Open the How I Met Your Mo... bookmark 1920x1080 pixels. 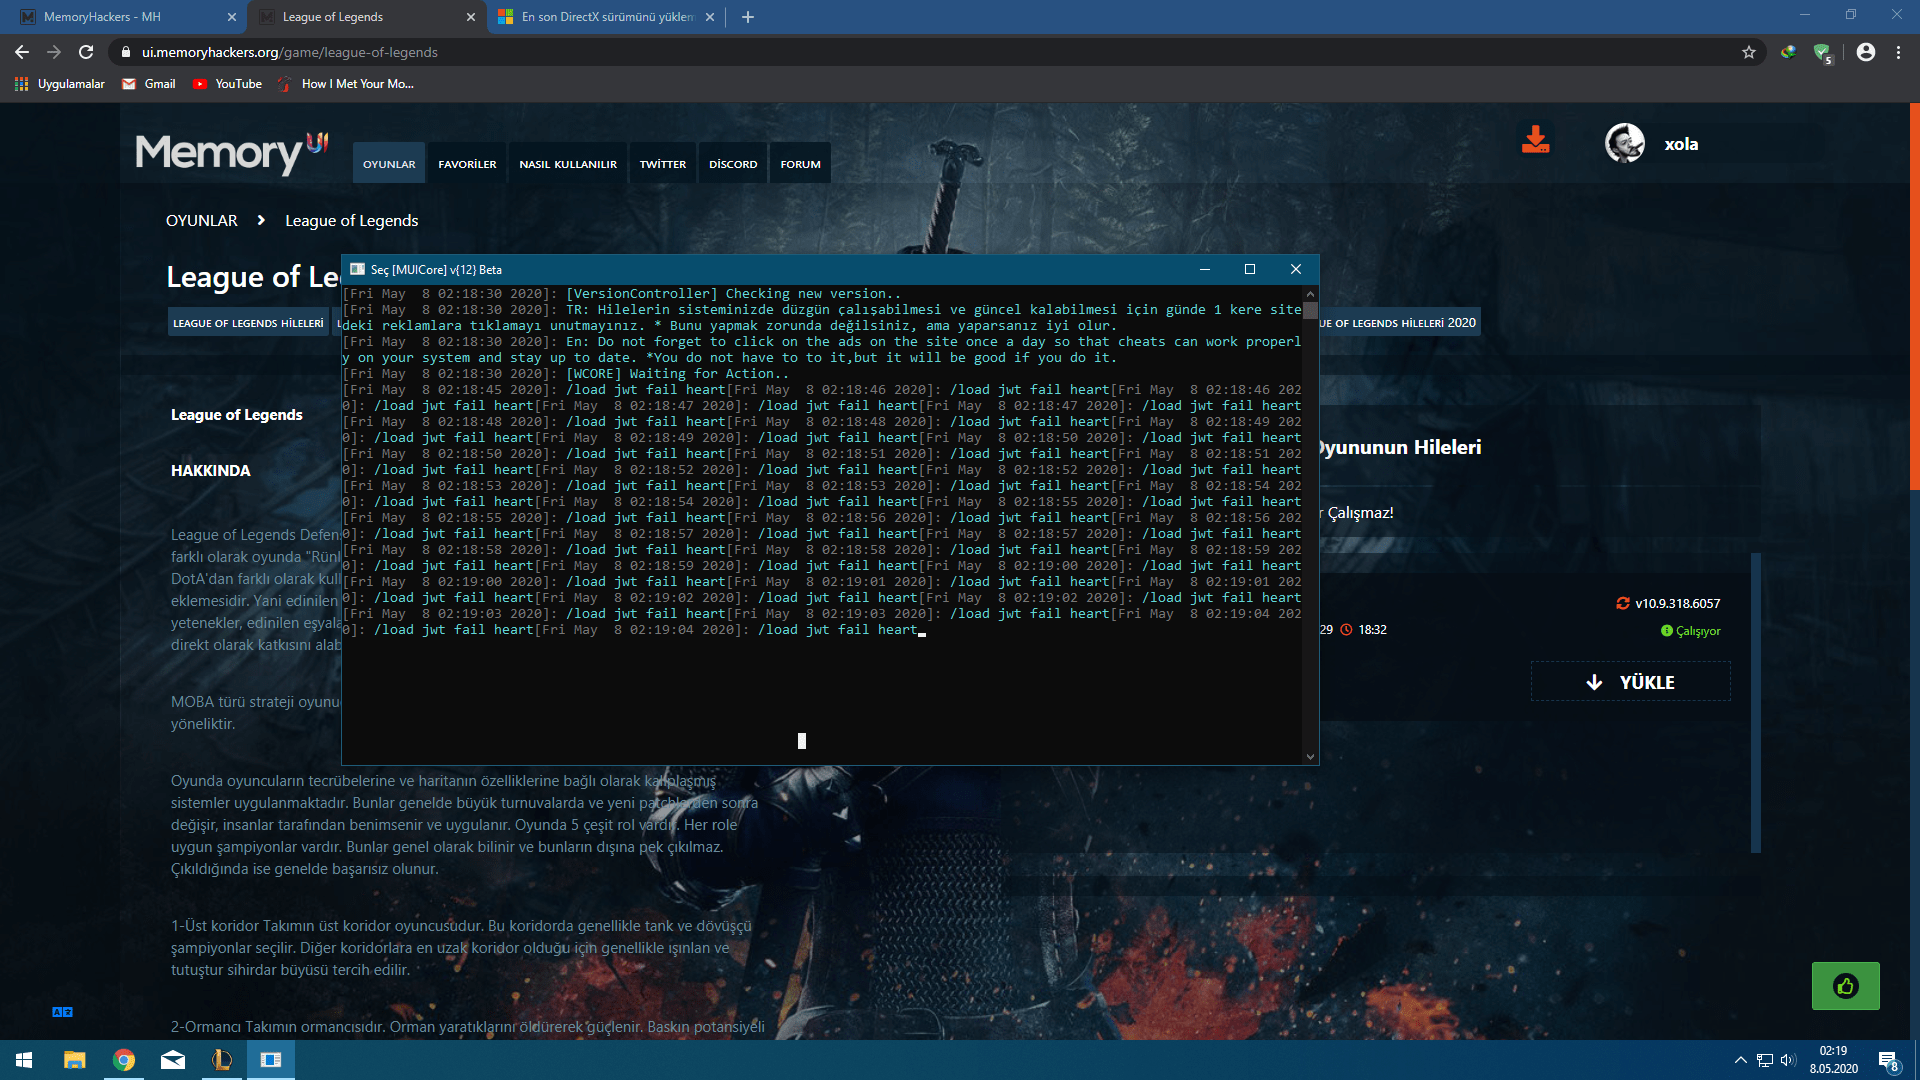346,84
